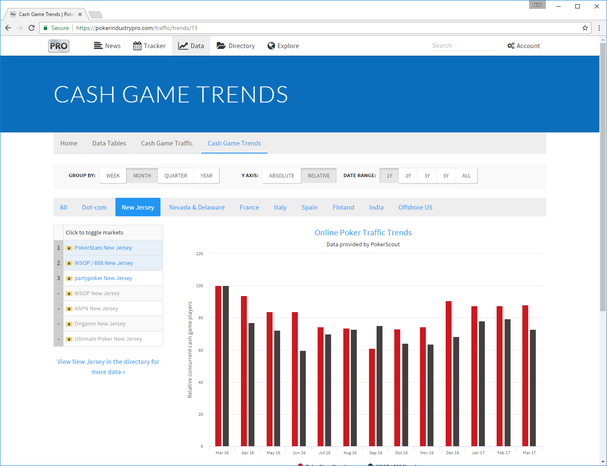607x466 pixels.
Task: Select the Dot-com market tab
Action: tap(94, 207)
